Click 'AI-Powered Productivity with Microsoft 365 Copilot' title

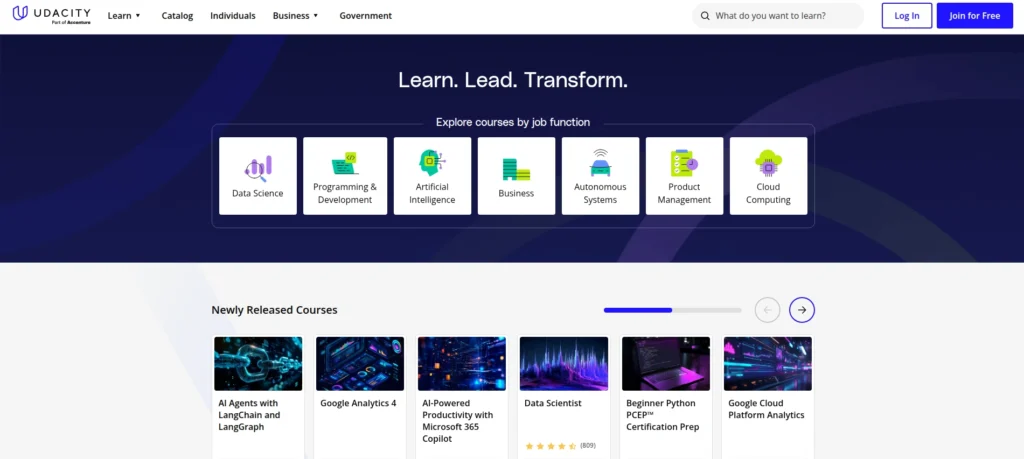458,421
